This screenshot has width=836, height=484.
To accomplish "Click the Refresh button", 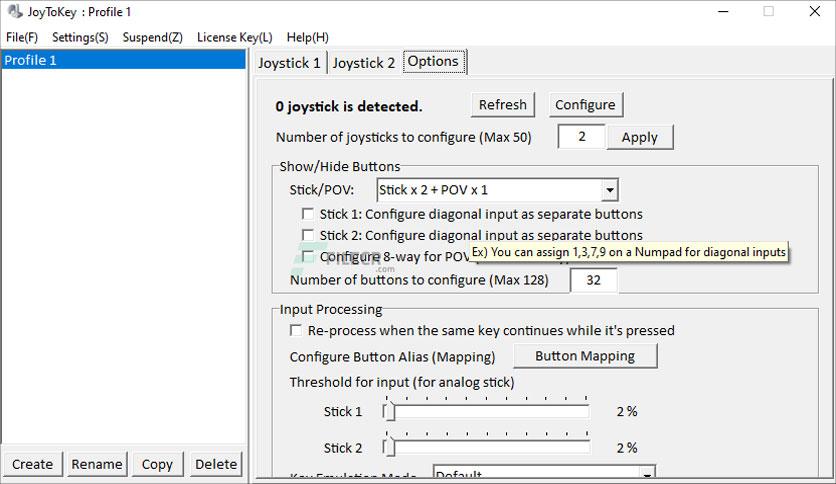I will 503,105.
